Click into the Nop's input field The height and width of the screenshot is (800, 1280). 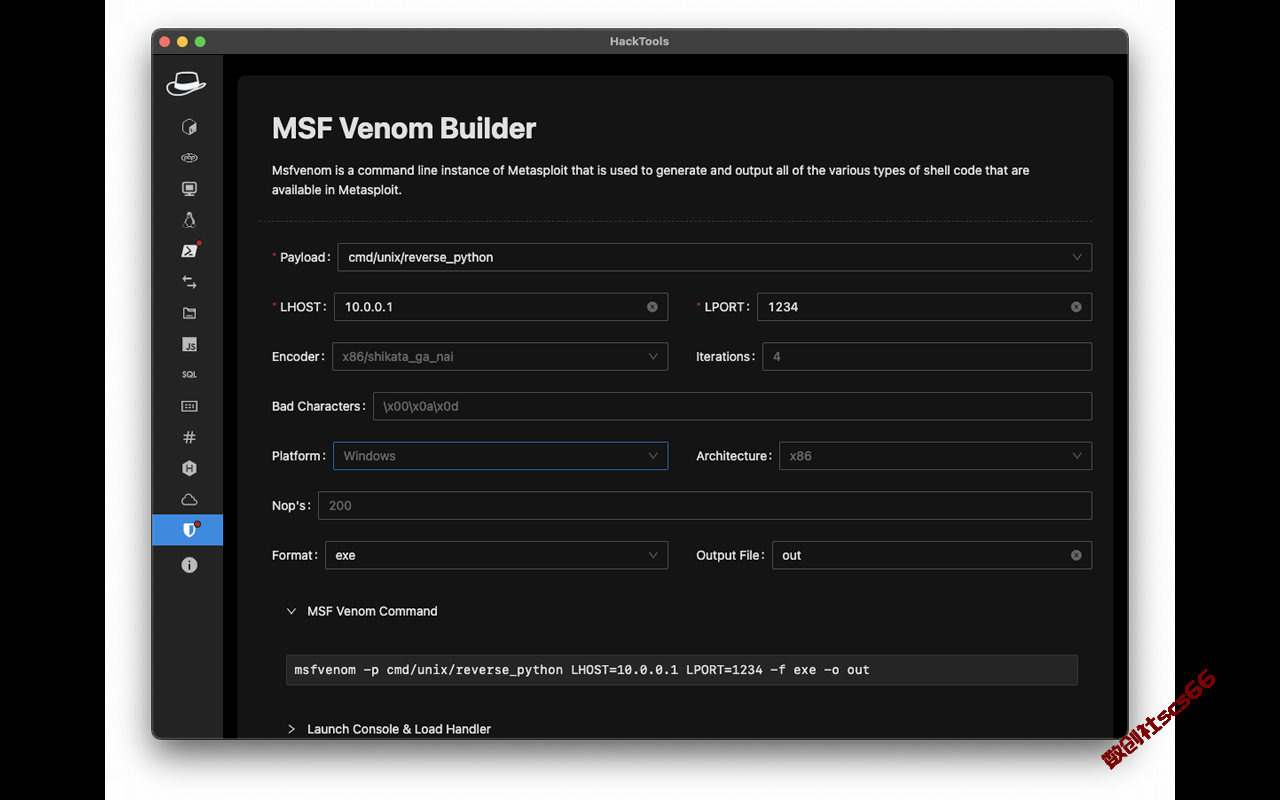705,505
